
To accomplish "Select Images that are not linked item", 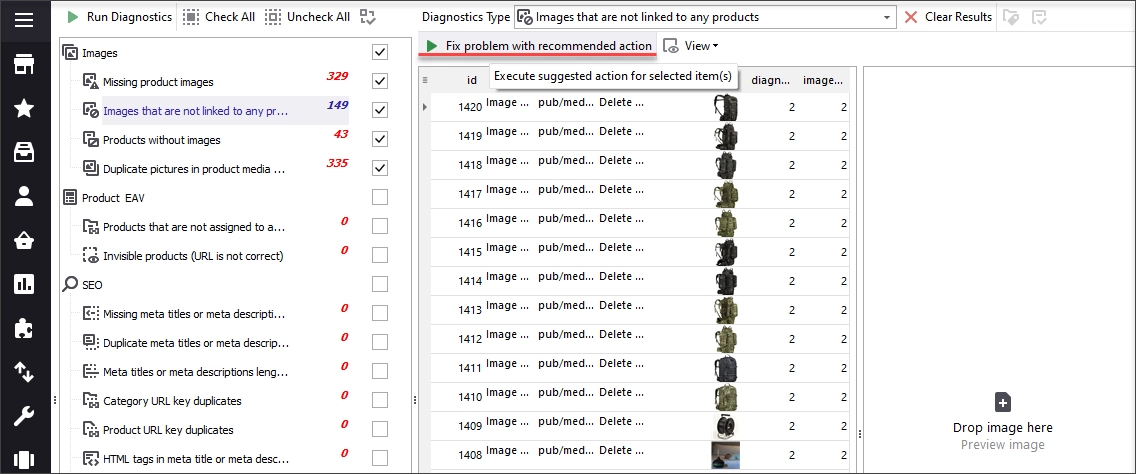I will coord(196,111).
